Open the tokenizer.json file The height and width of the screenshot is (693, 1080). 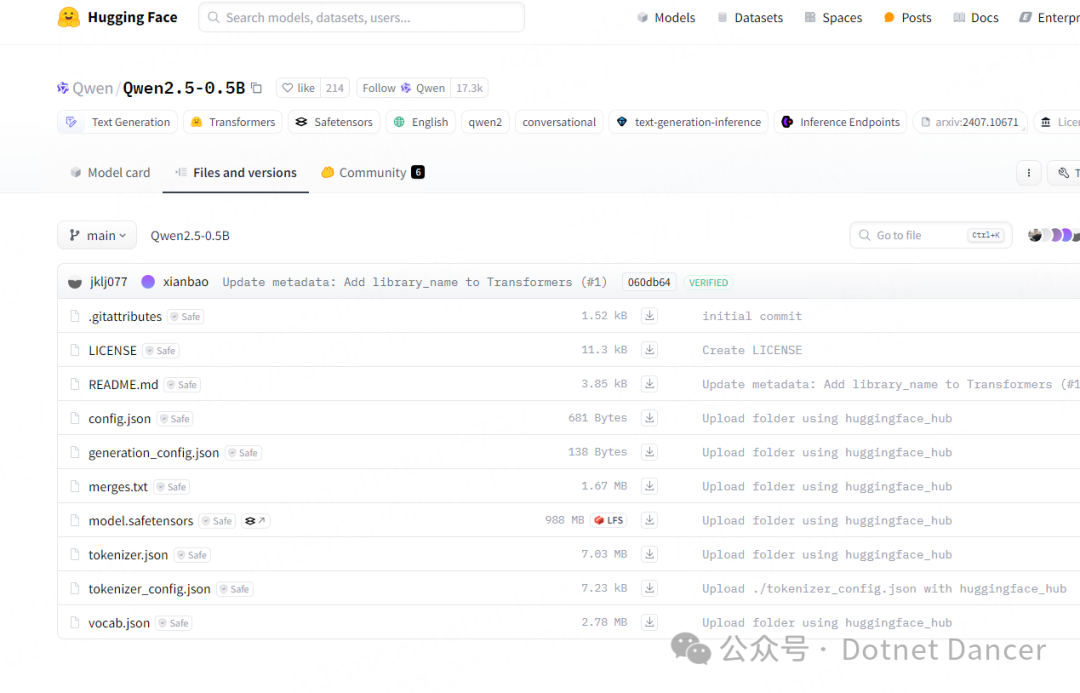coord(128,555)
